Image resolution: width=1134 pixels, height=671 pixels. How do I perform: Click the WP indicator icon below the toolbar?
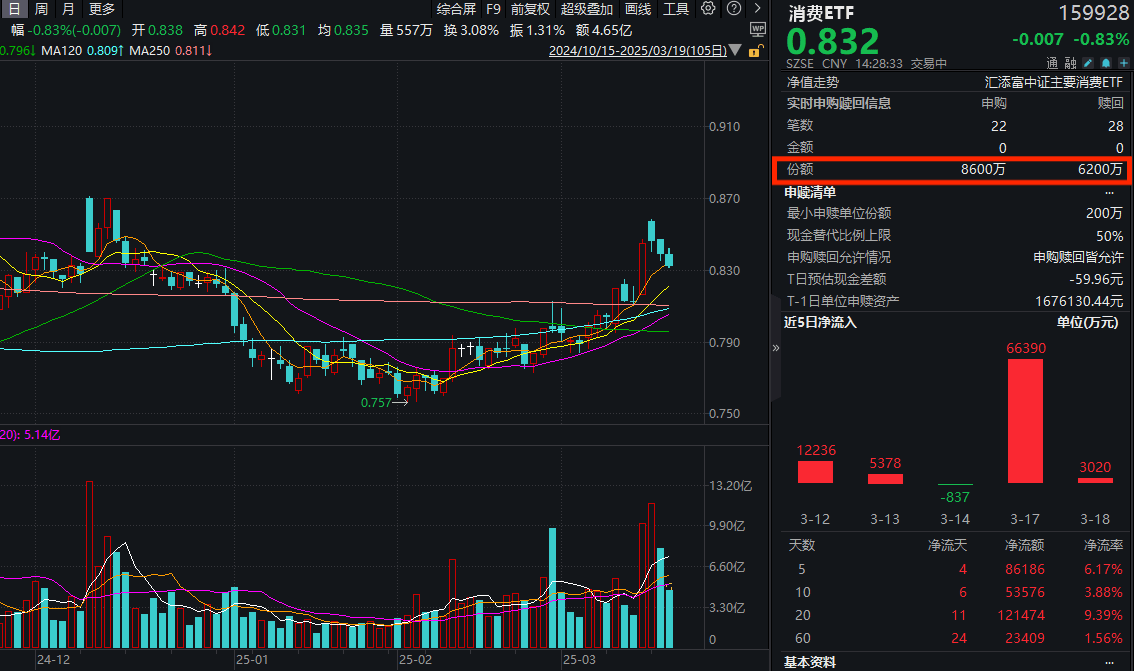[x=757, y=30]
